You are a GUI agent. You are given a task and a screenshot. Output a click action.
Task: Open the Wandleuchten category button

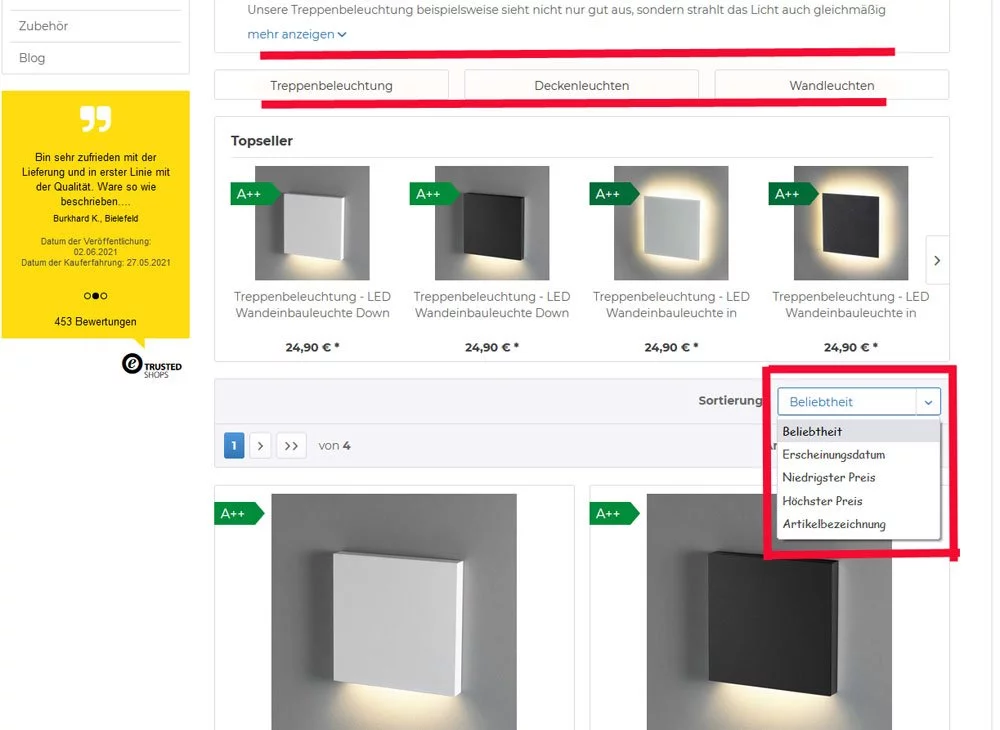832,85
